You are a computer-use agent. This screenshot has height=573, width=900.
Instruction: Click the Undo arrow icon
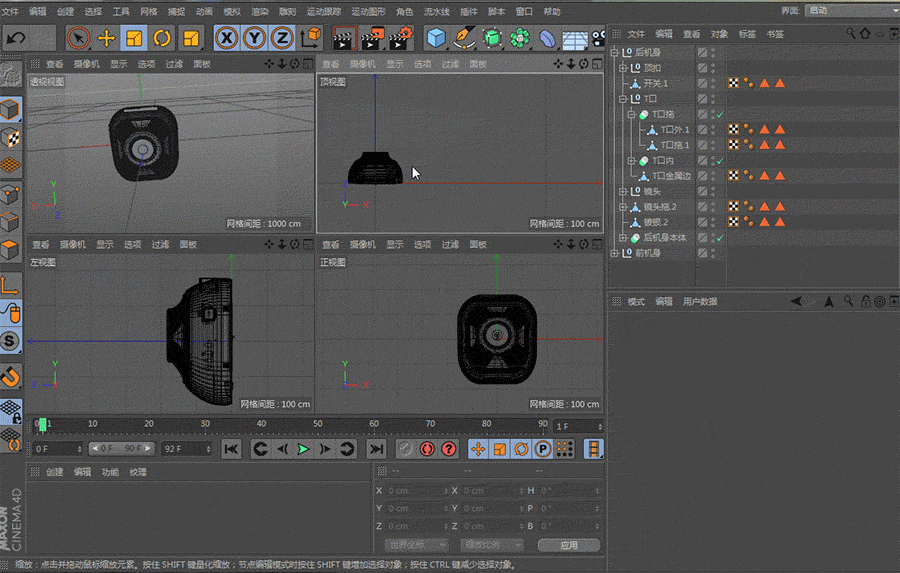click(15, 38)
